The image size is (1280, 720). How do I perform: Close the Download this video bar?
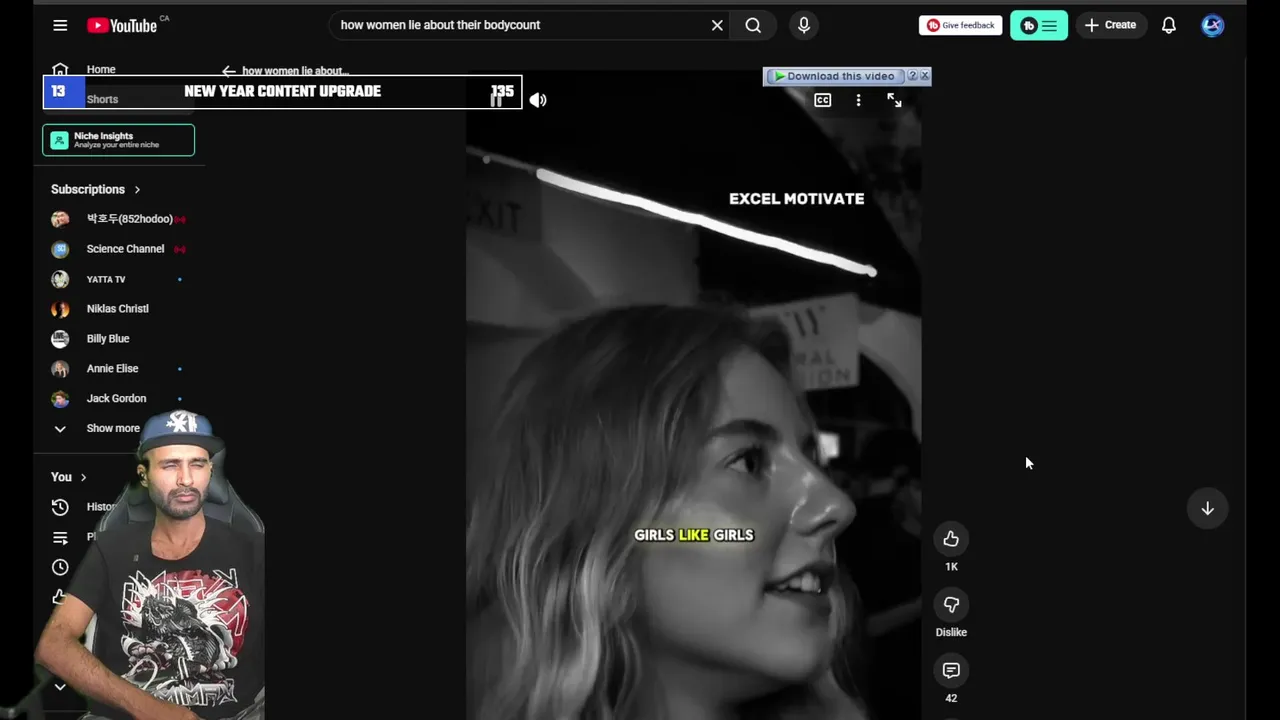pos(925,75)
